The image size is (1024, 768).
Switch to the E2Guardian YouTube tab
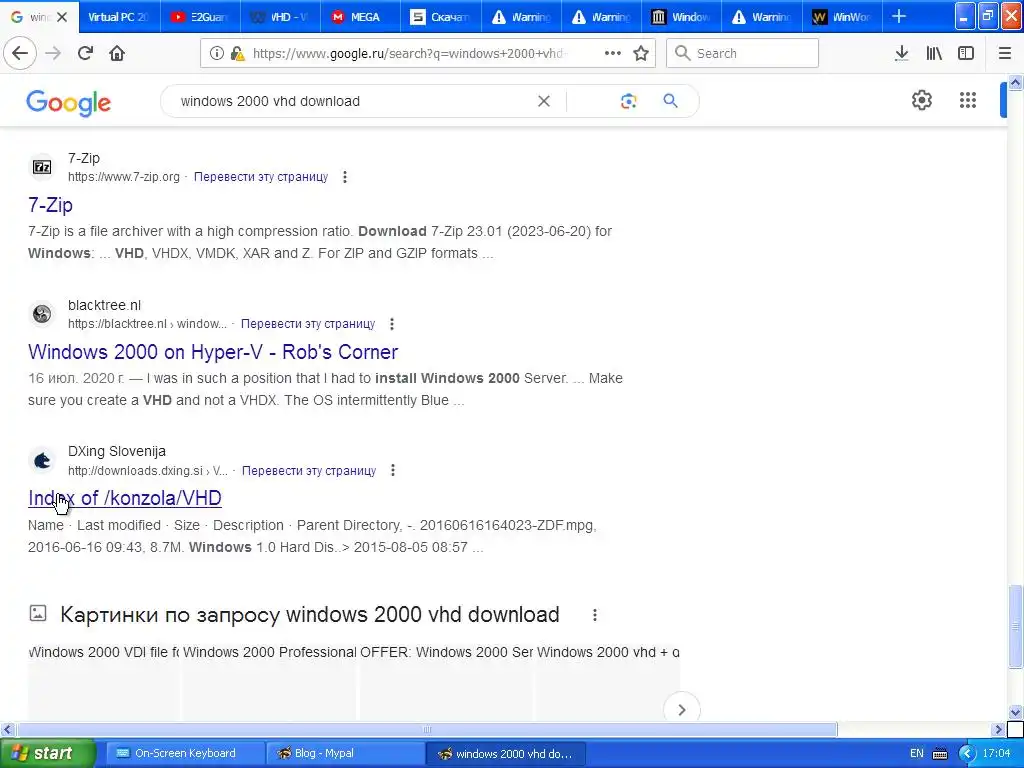(200, 17)
